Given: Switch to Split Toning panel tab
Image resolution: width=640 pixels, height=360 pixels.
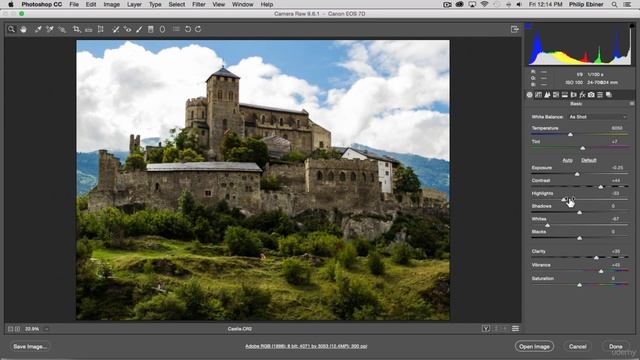Looking at the screenshot, I should pos(565,95).
